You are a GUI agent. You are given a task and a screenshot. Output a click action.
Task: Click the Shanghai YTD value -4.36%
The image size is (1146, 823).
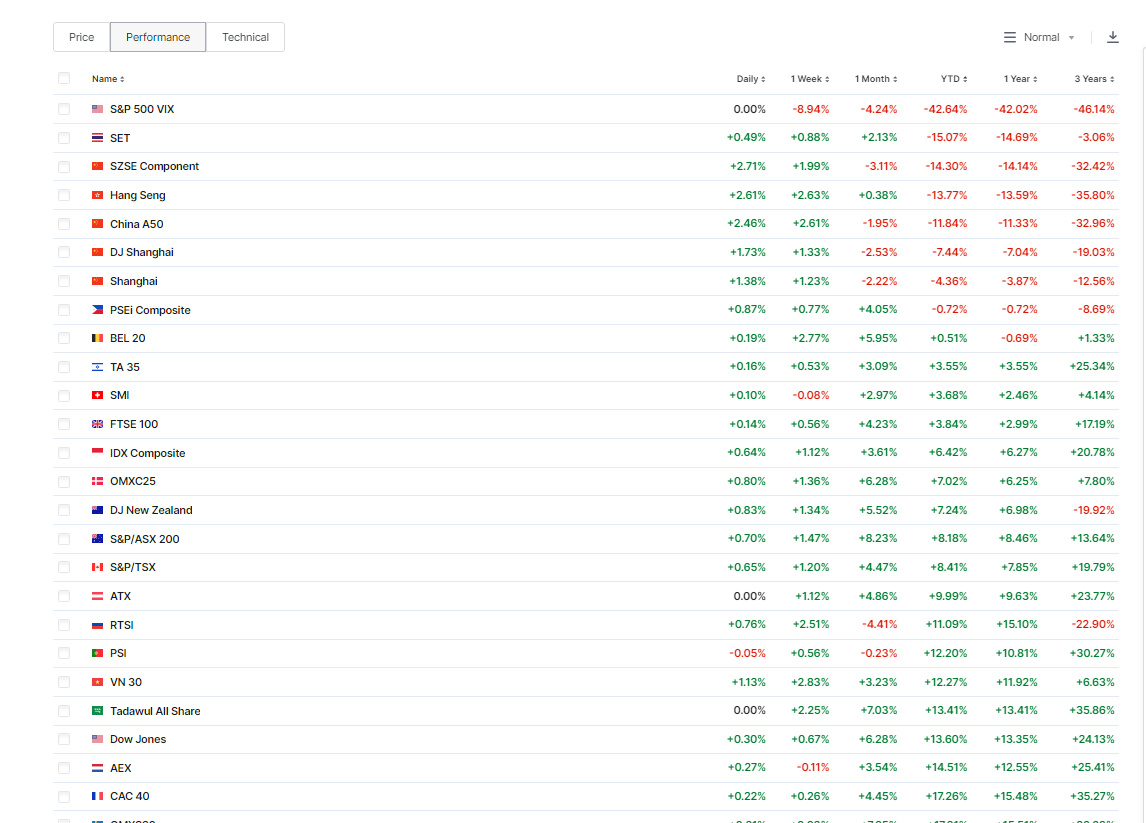(949, 281)
